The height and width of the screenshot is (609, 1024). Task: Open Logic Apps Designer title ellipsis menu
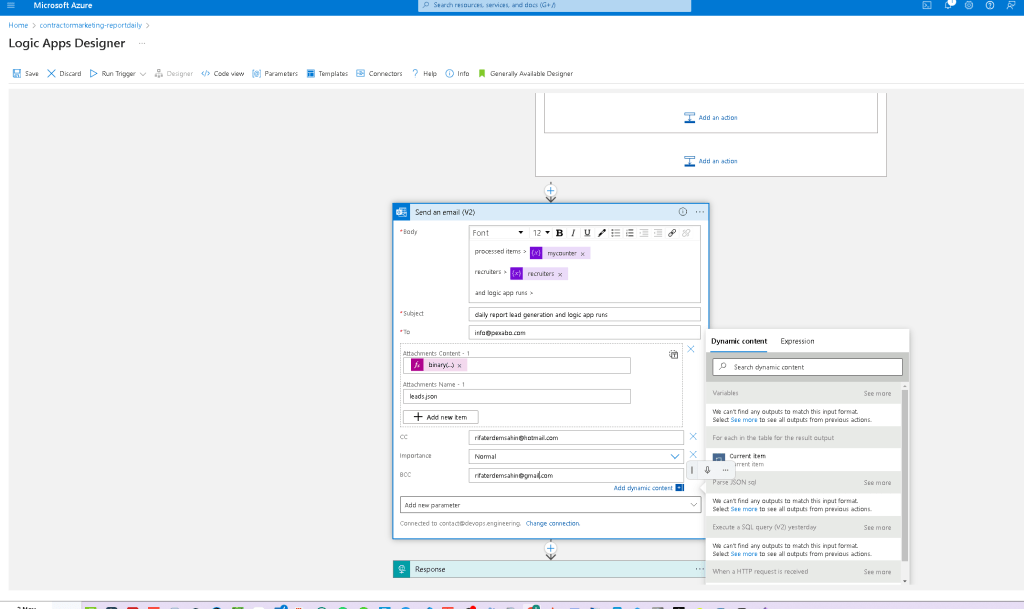tap(142, 43)
